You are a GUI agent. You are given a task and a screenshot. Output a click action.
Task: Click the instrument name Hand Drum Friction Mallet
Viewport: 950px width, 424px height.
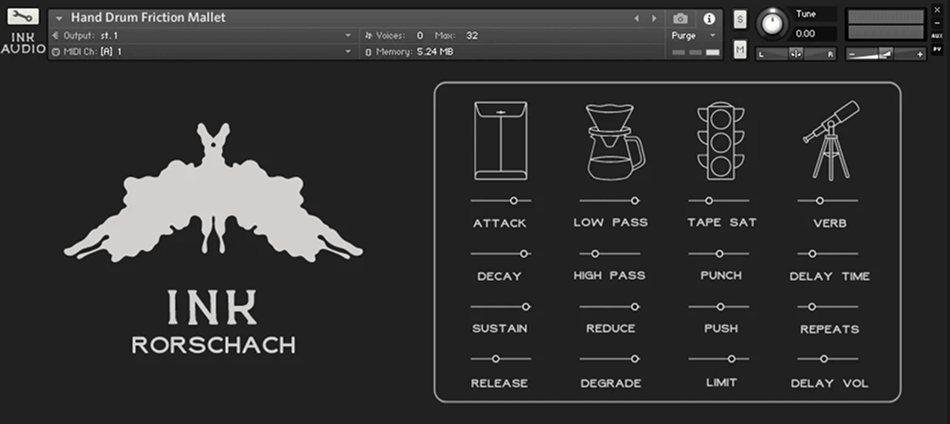(148, 18)
